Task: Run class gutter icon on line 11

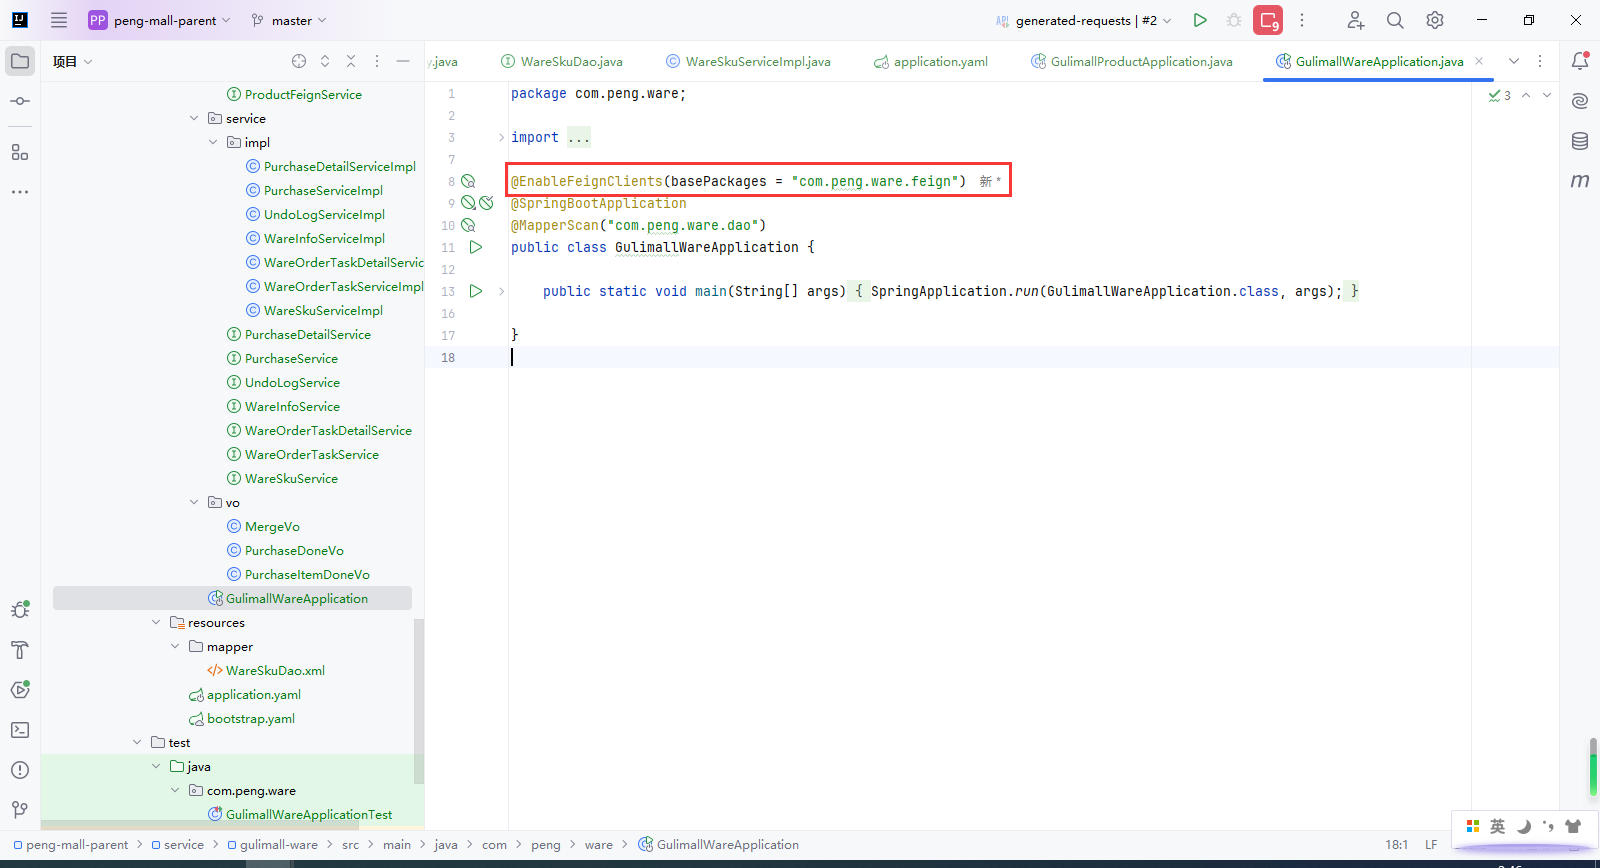Action: point(476,247)
